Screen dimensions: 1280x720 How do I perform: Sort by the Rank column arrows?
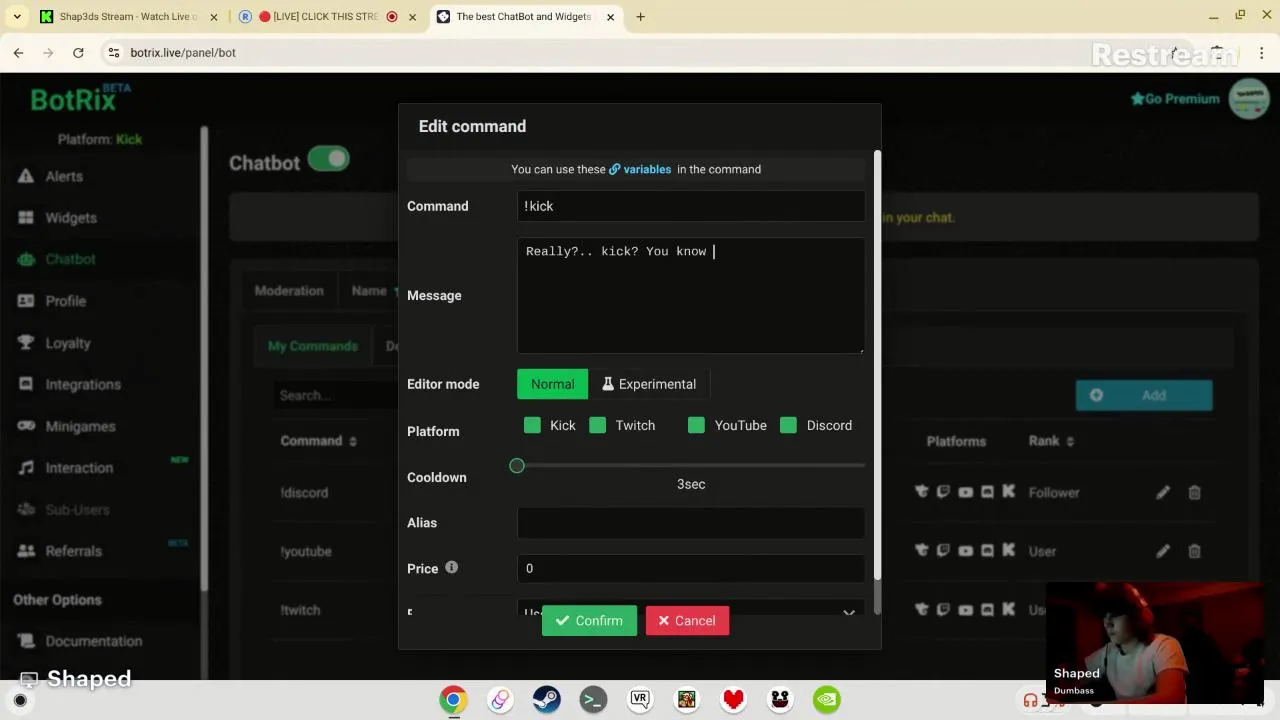(x=1070, y=441)
